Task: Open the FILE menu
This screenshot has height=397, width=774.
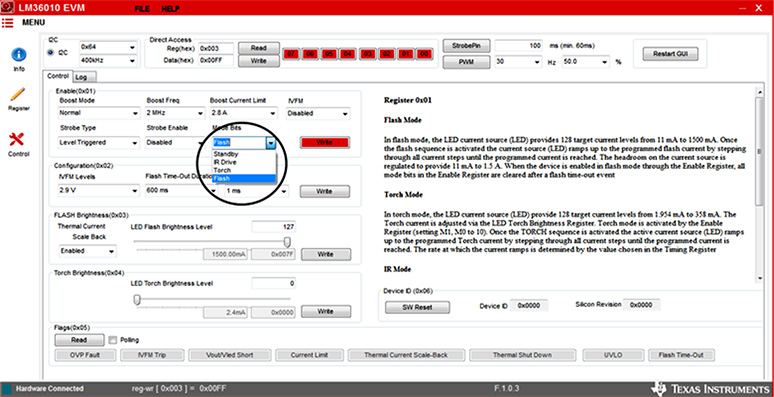Action: point(142,9)
